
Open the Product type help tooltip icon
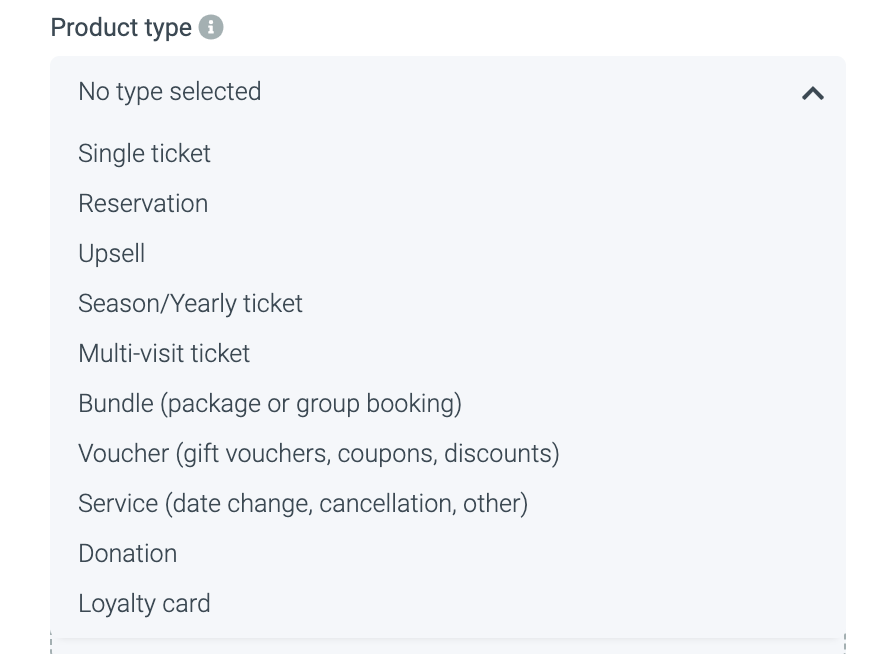(x=211, y=28)
